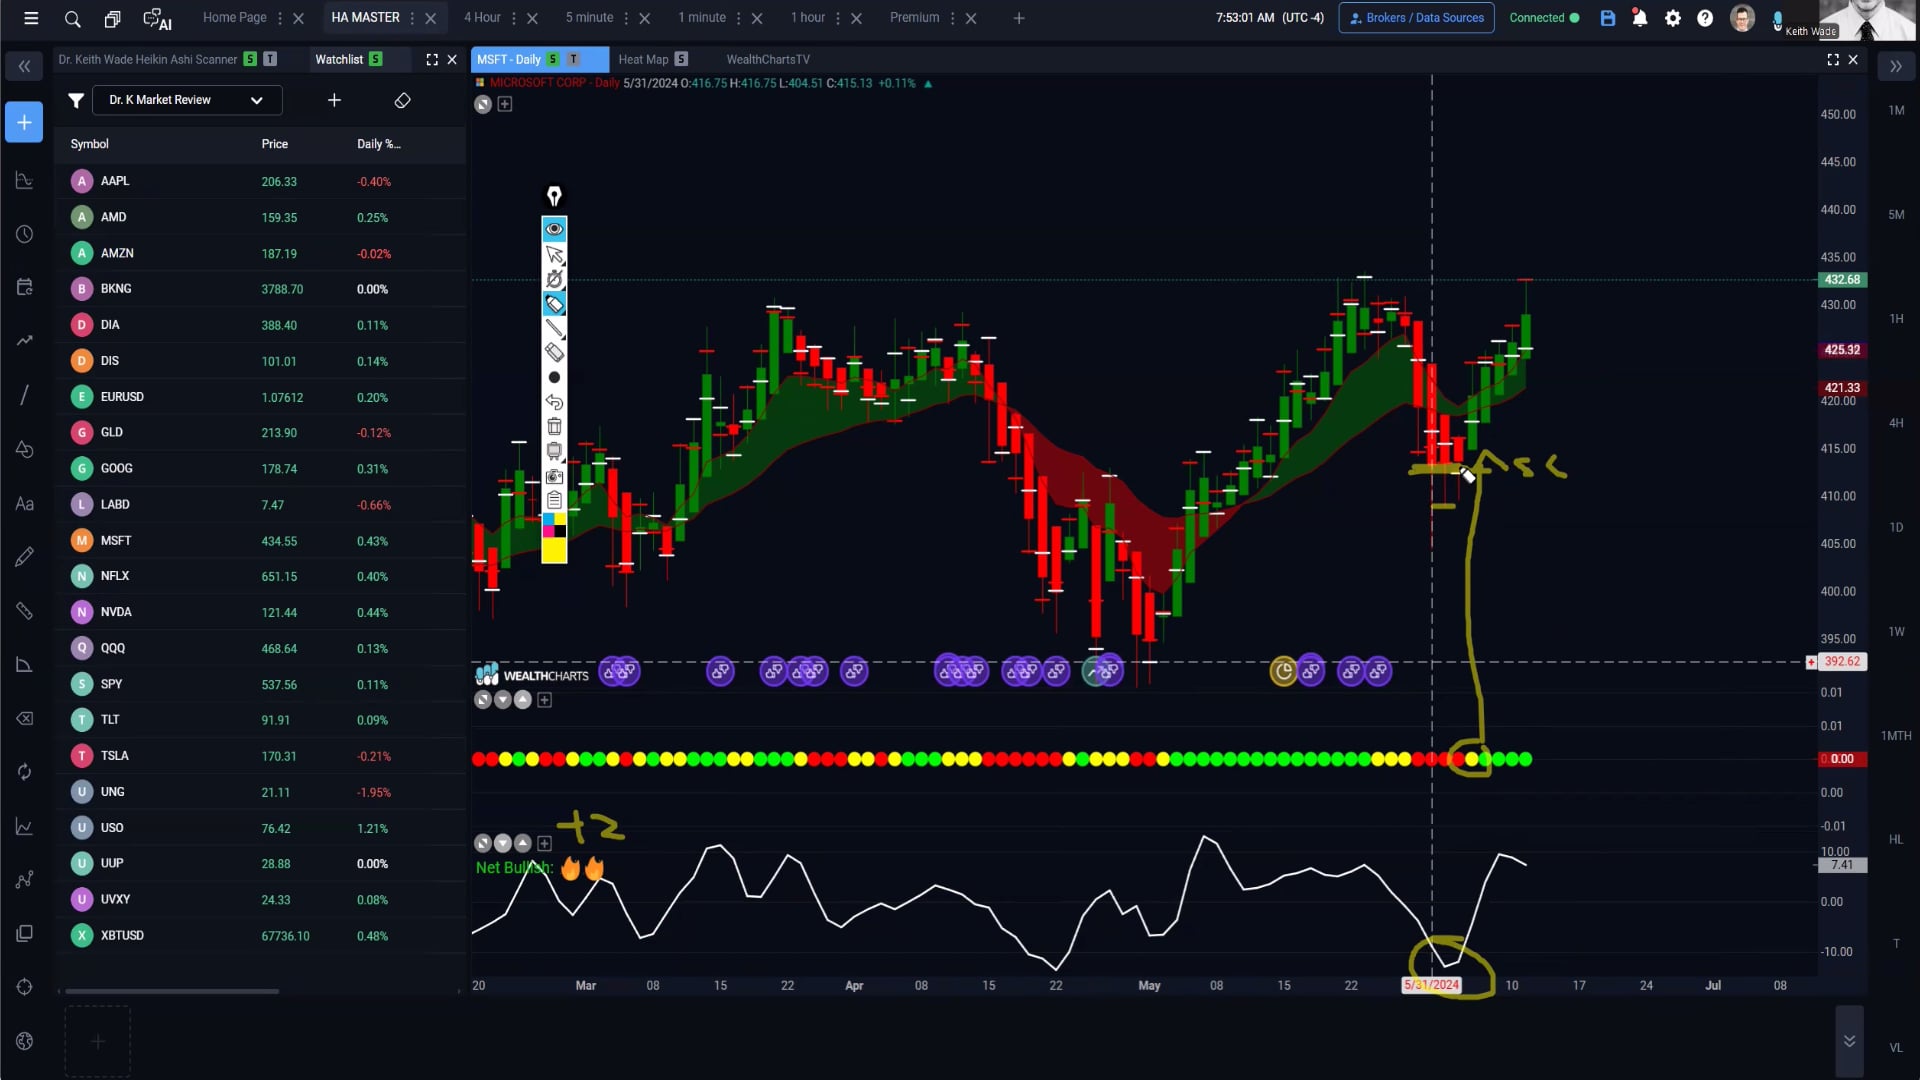Toggle the S badge on Watchlist tab
The image size is (1920, 1080).
click(375, 60)
